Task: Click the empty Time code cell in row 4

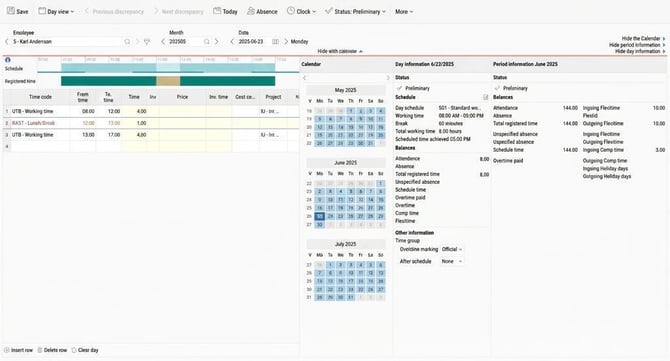Action: 40,147
